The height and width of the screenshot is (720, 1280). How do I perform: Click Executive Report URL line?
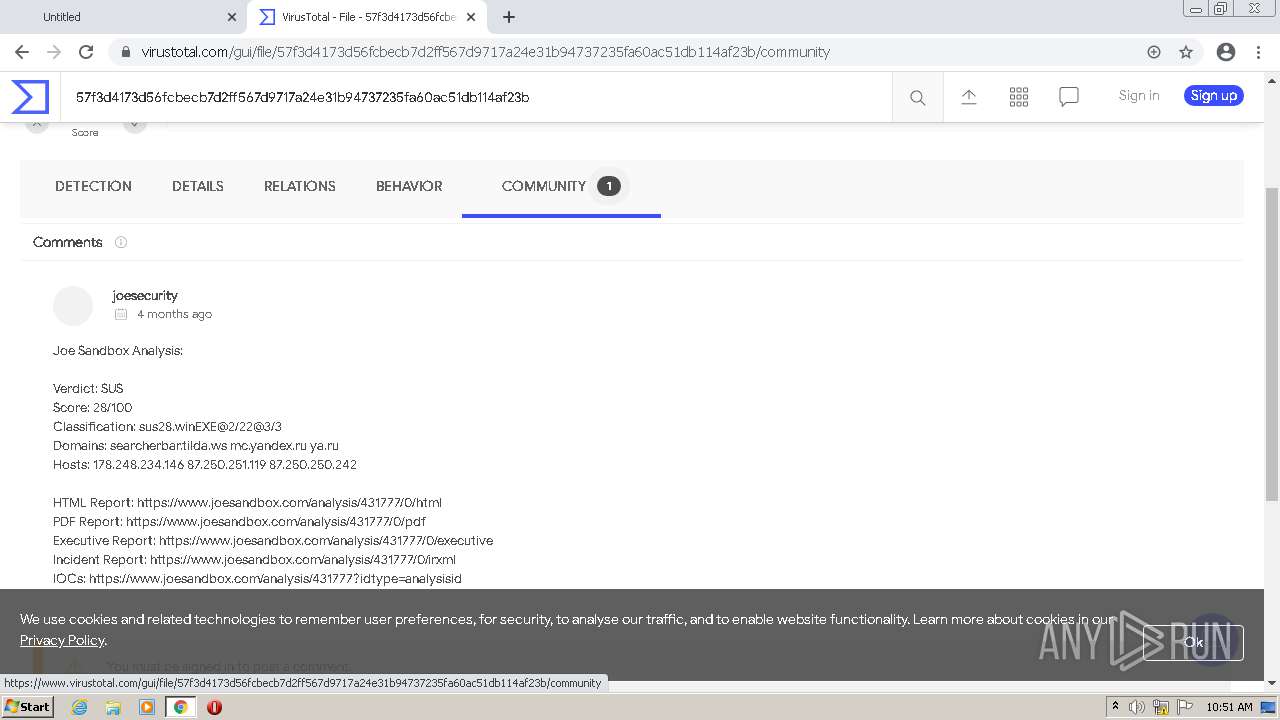tap(273, 541)
